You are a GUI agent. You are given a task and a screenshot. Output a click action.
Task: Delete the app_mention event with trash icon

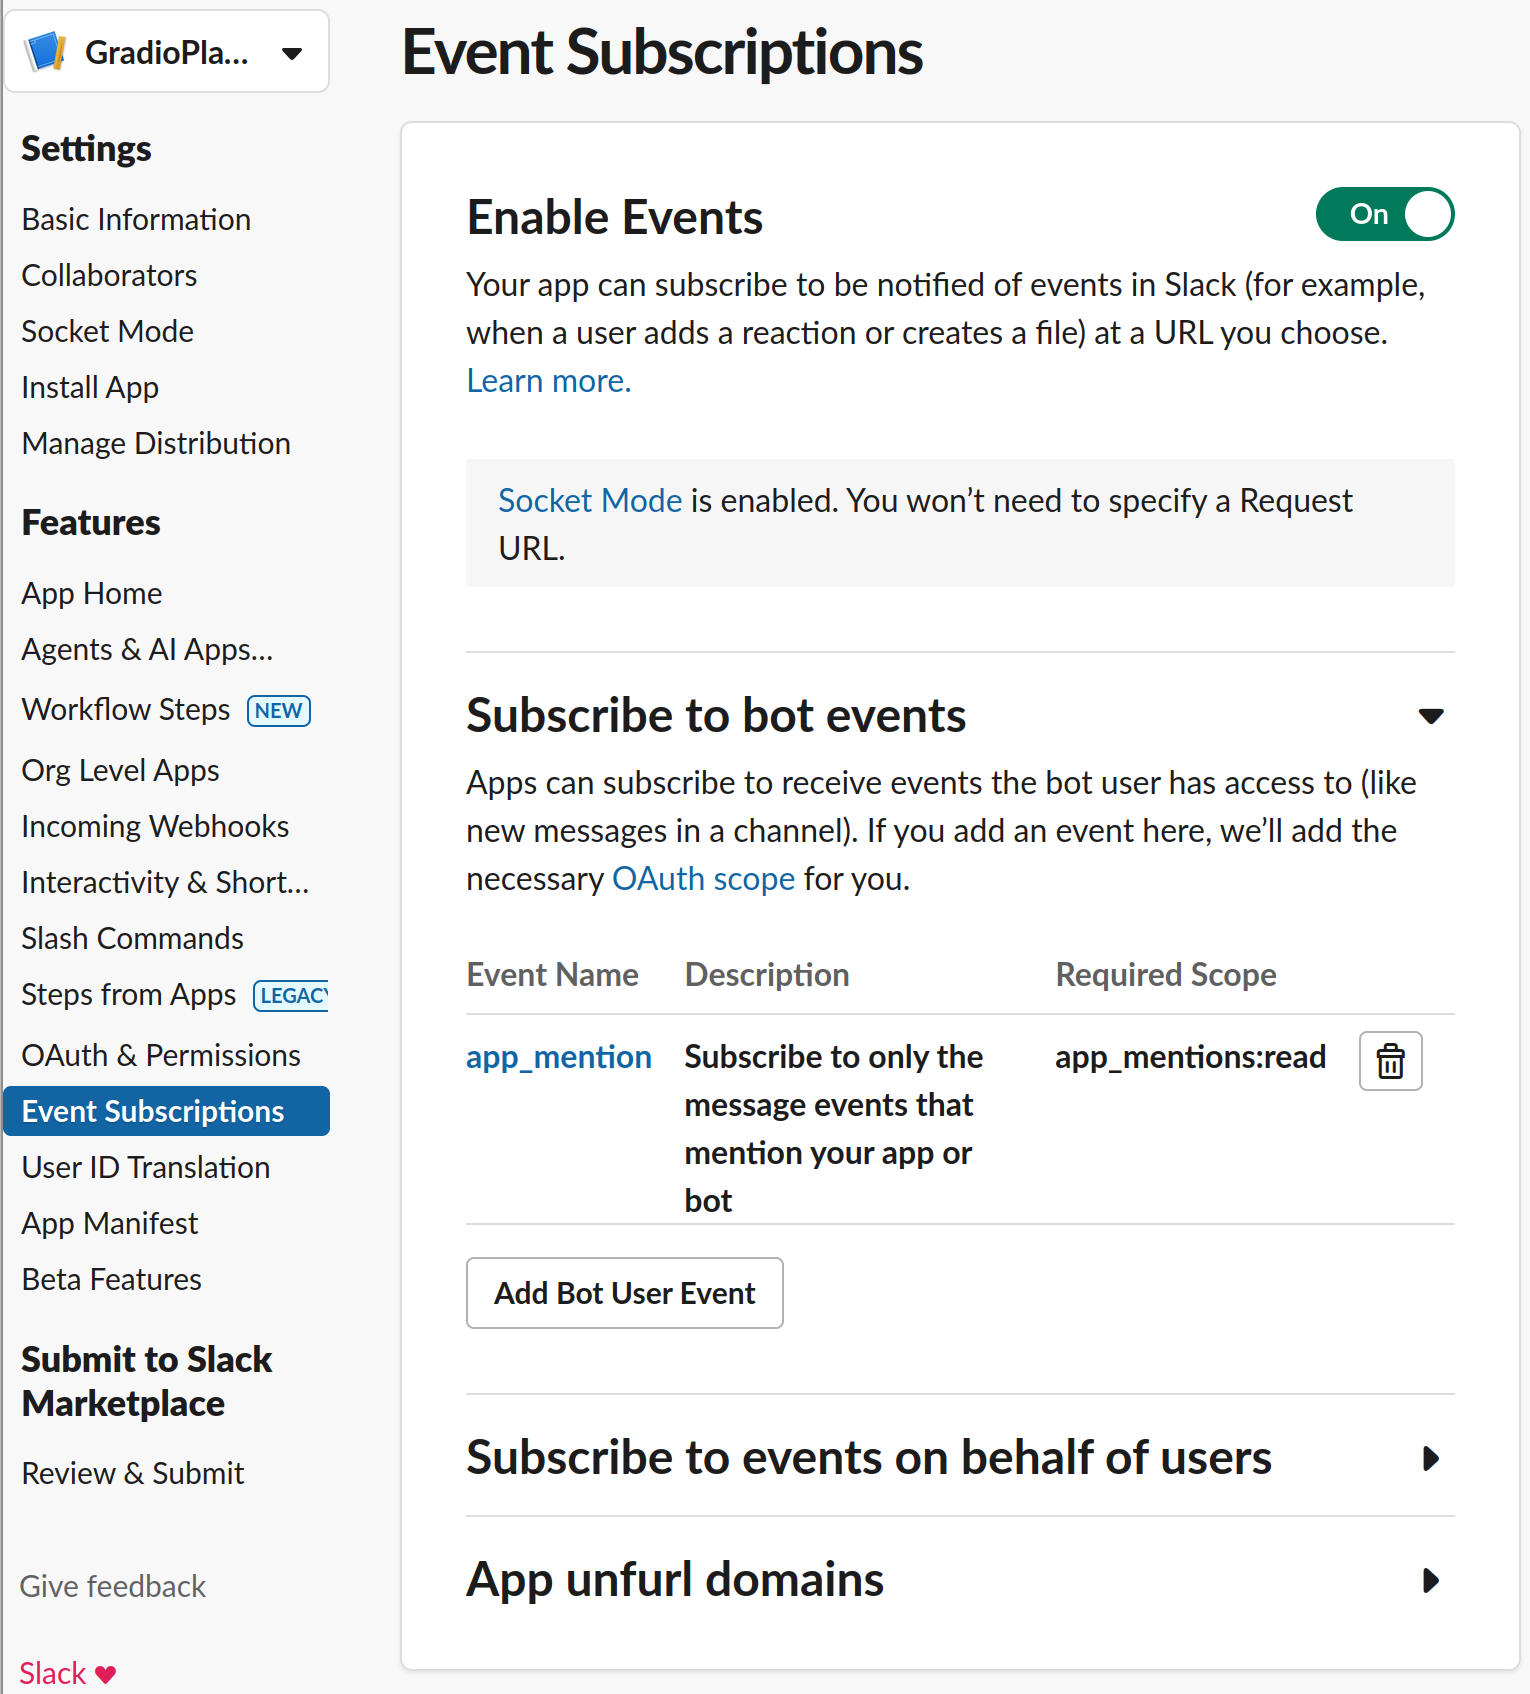pyautogui.click(x=1390, y=1061)
